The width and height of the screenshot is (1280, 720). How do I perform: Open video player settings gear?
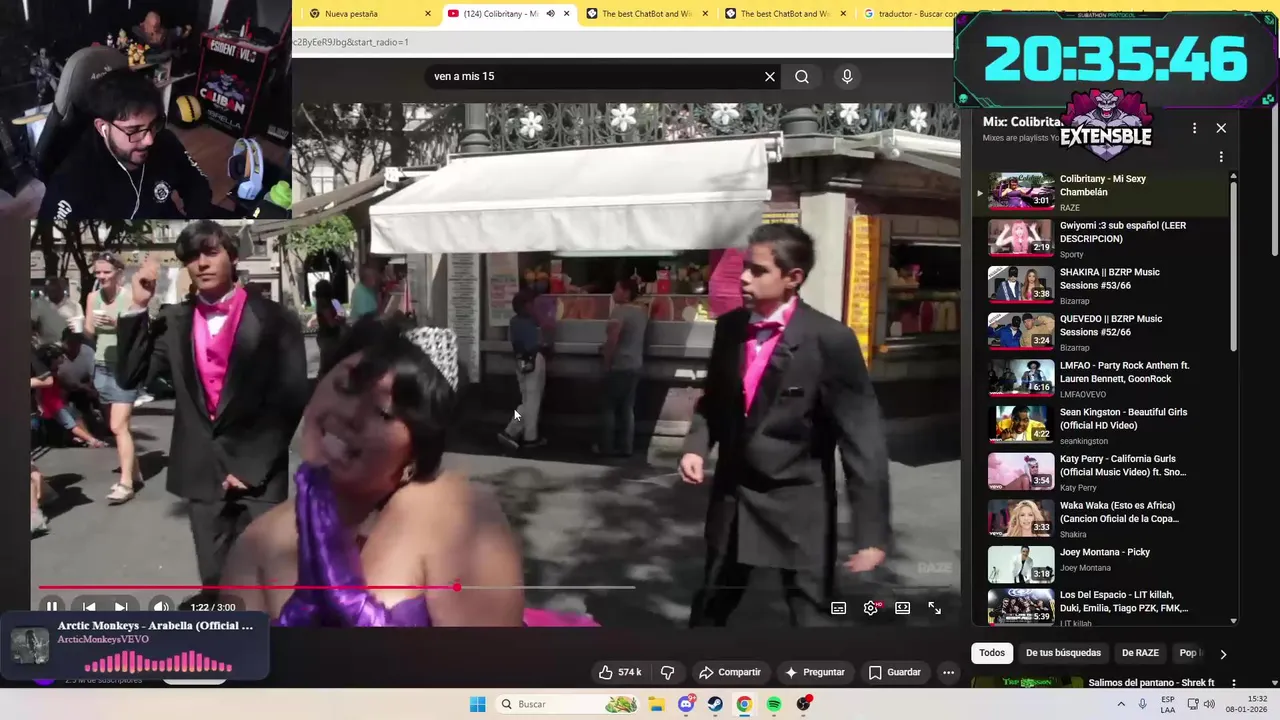(871, 608)
